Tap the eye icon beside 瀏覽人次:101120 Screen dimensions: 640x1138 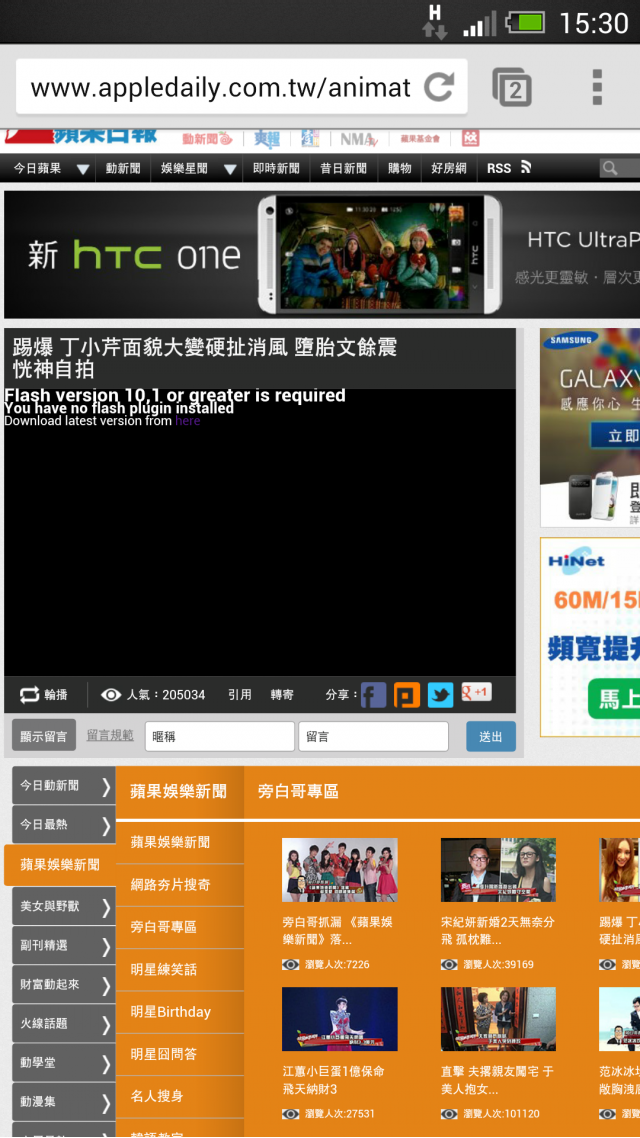450,1113
